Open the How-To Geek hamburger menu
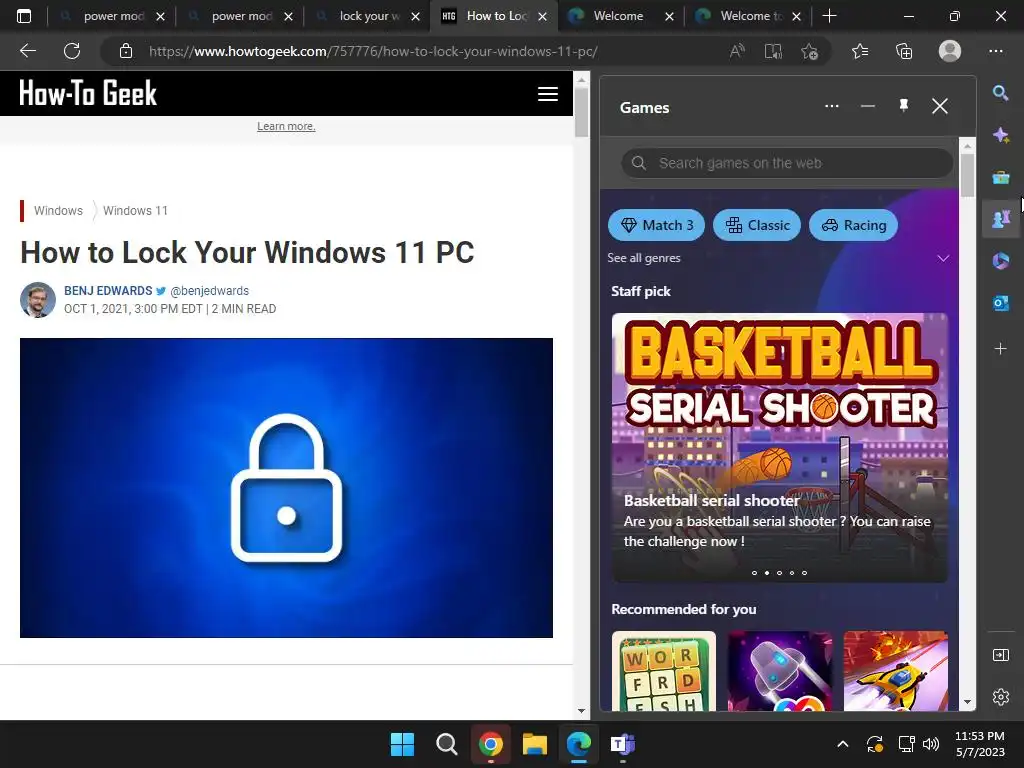 pyautogui.click(x=547, y=94)
